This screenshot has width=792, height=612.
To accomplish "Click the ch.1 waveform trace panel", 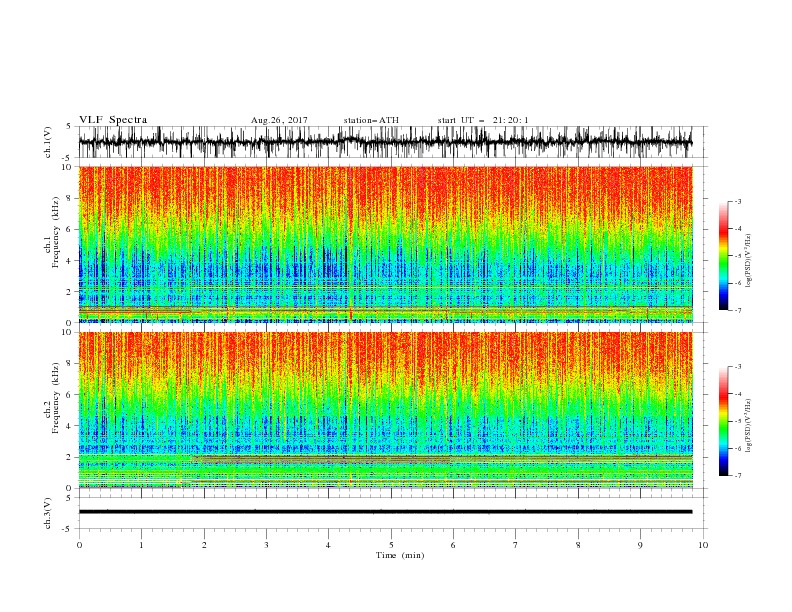I will (393, 142).
